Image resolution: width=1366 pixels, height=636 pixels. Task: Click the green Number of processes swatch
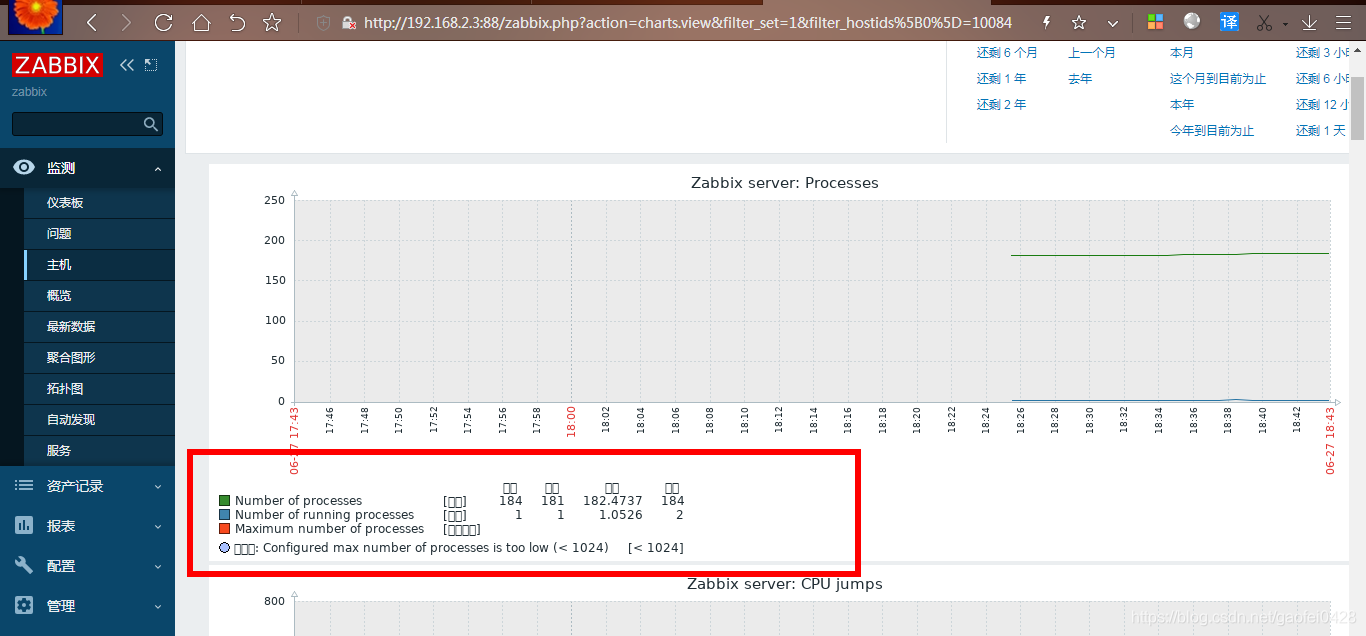click(x=224, y=501)
